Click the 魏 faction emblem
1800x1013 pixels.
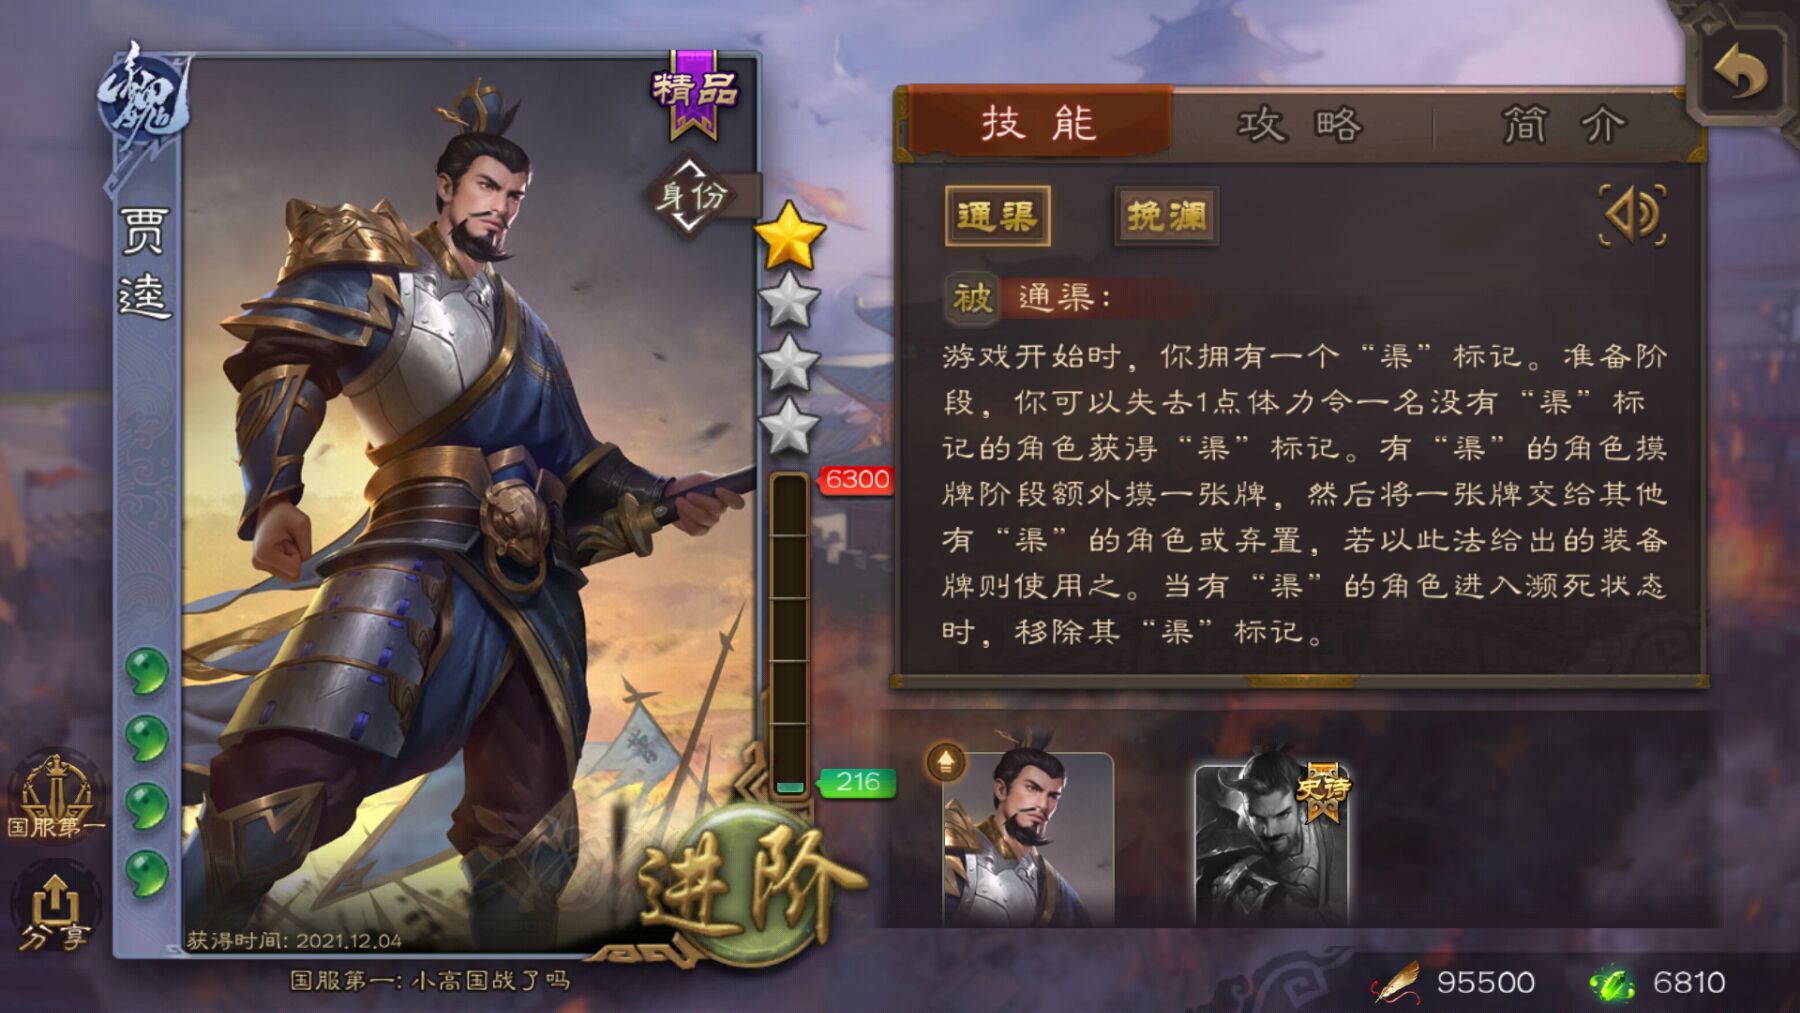point(143,97)
